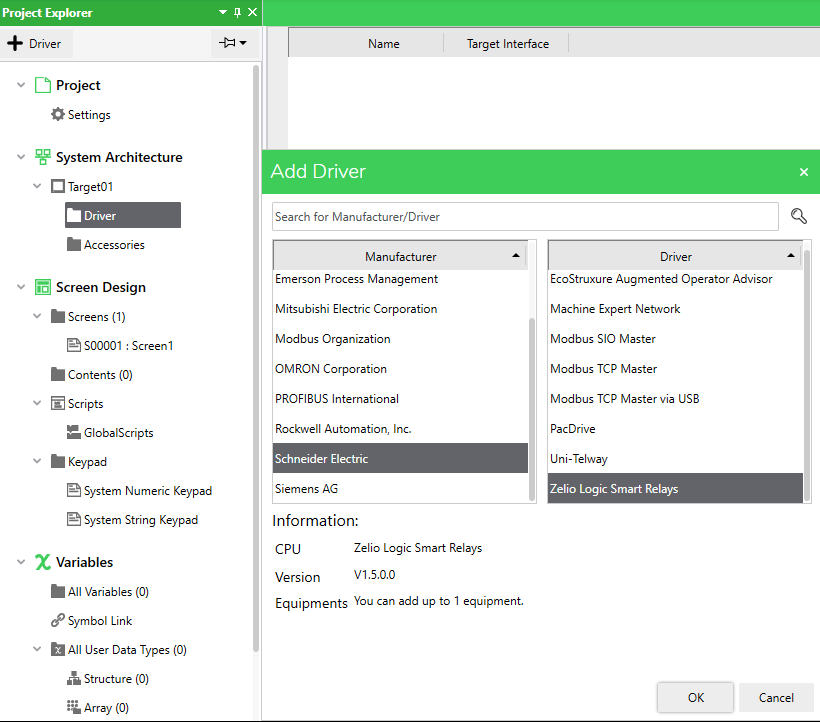Image resolution: width=820 pixels, height=722 pixels.
Task: Choose Modbus SIO Master driver
Action: click(675, 339)
